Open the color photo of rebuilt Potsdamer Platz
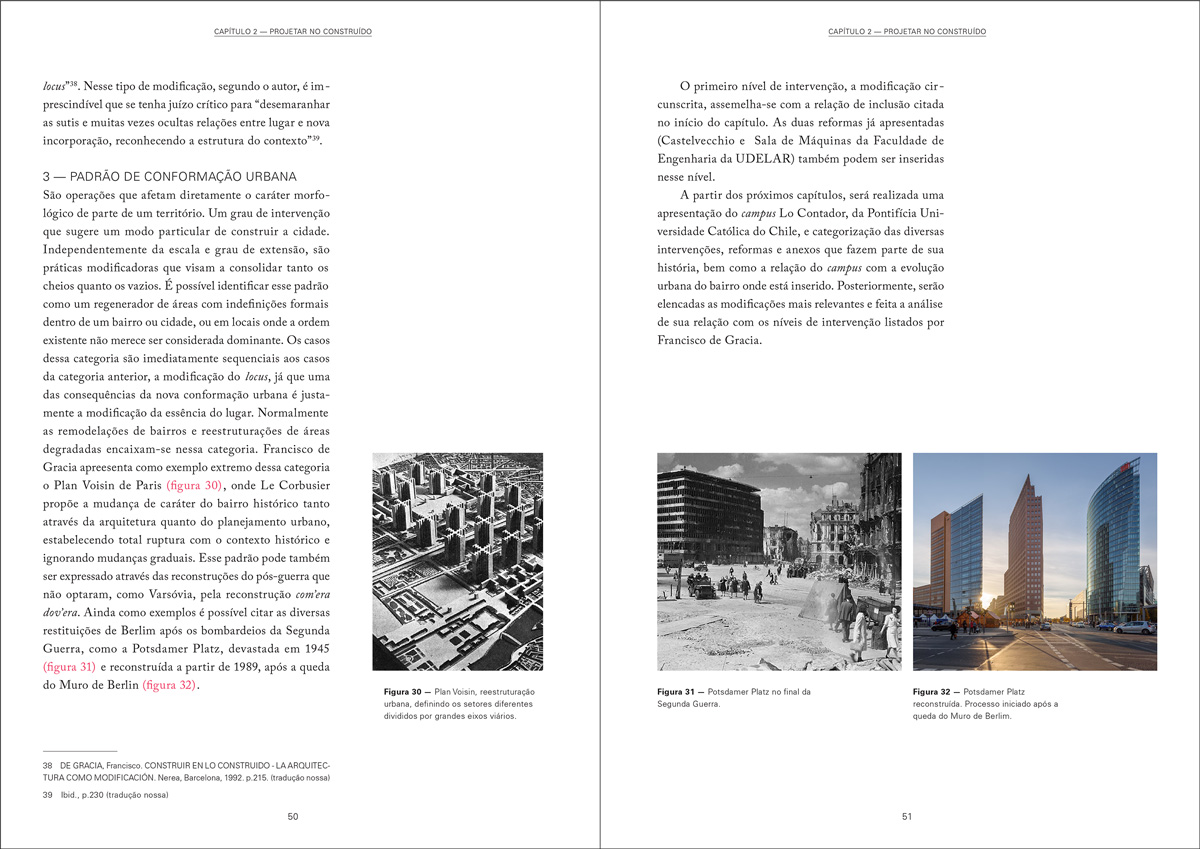 coord(1035,561)
